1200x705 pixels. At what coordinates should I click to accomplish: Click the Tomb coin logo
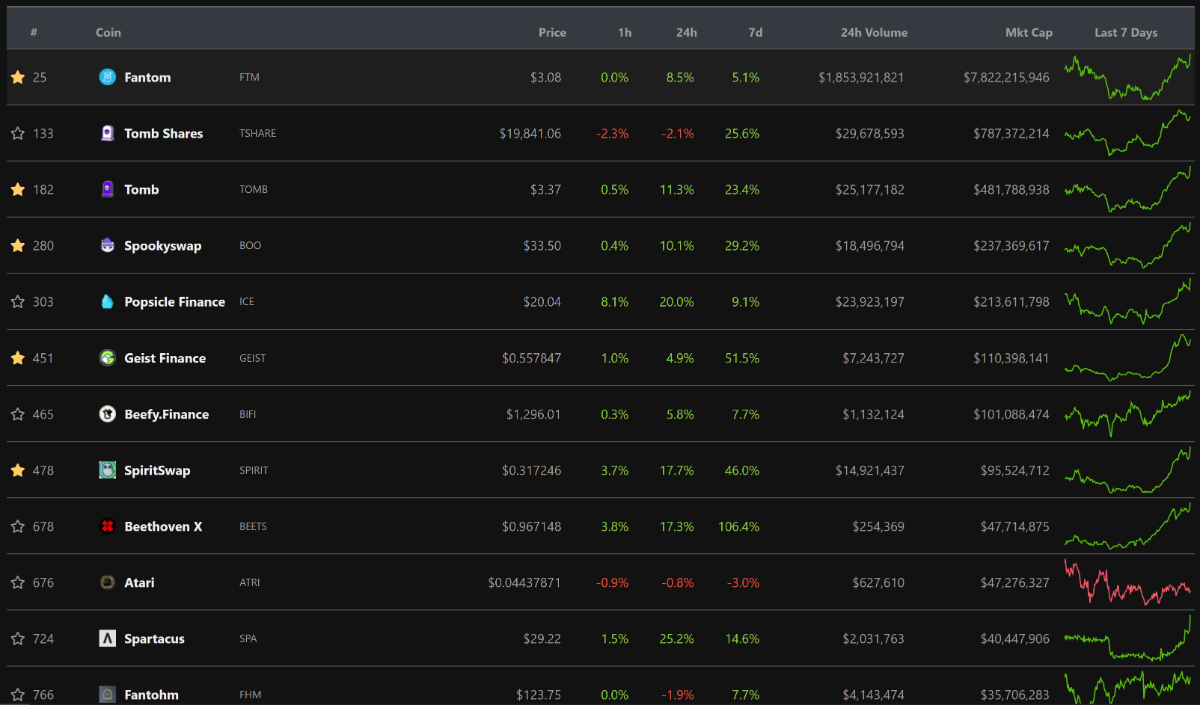pos(107,189)
